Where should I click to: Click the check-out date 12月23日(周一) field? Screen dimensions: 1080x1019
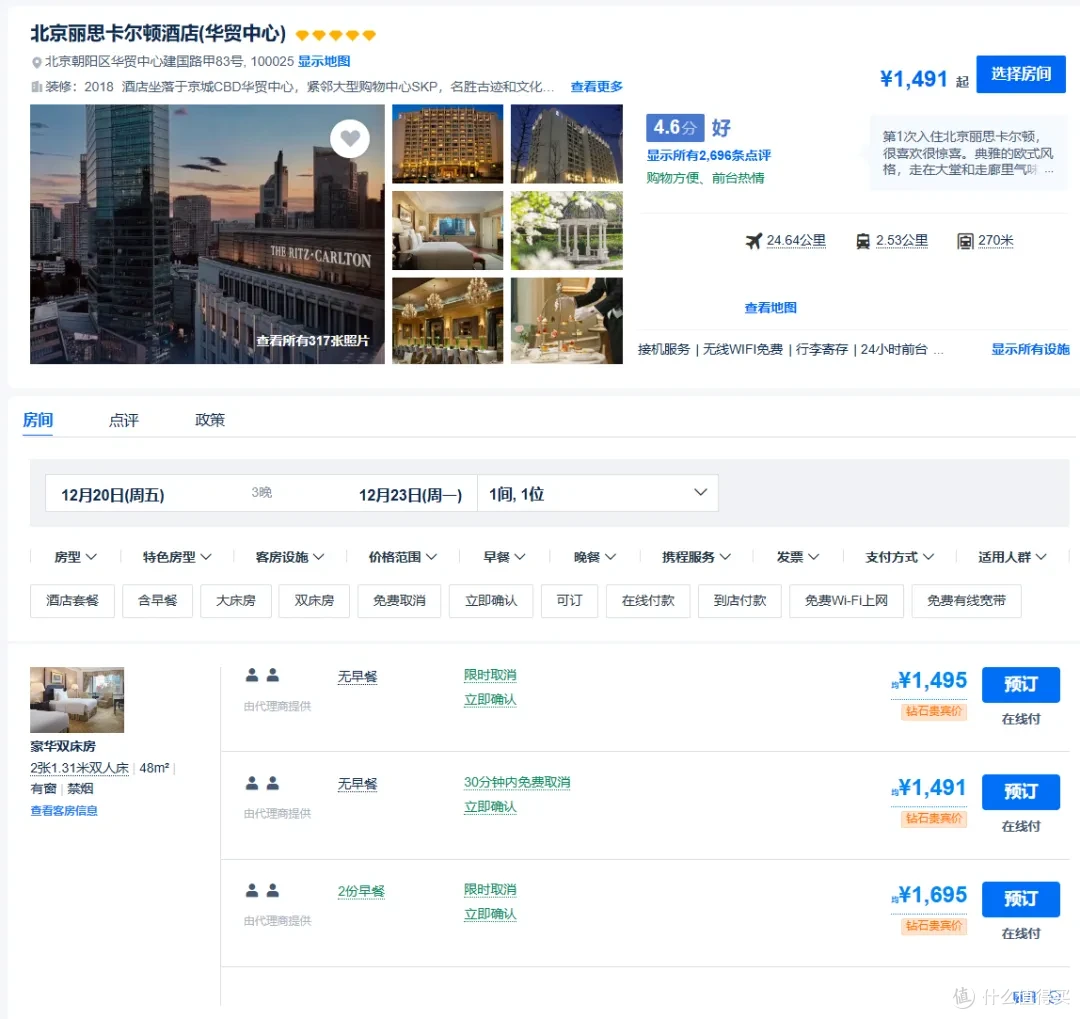click(x=411, y=495)
